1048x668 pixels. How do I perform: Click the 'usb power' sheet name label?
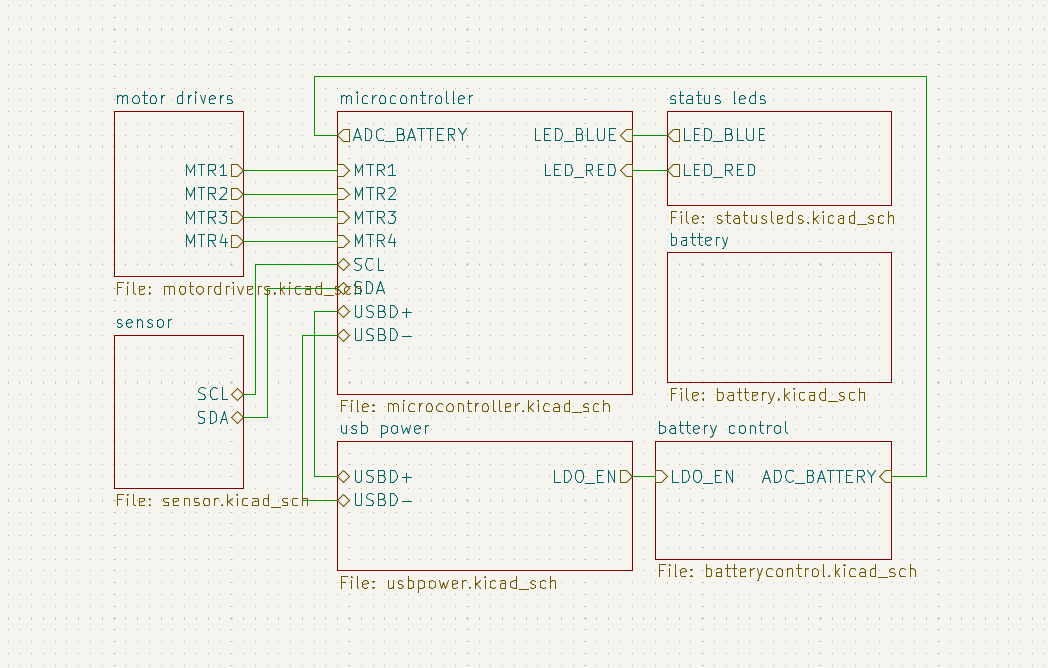(384, 429)
